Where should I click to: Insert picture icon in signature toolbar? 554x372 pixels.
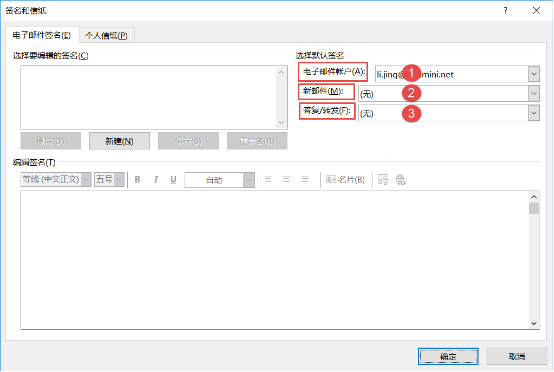click(383, 180)
